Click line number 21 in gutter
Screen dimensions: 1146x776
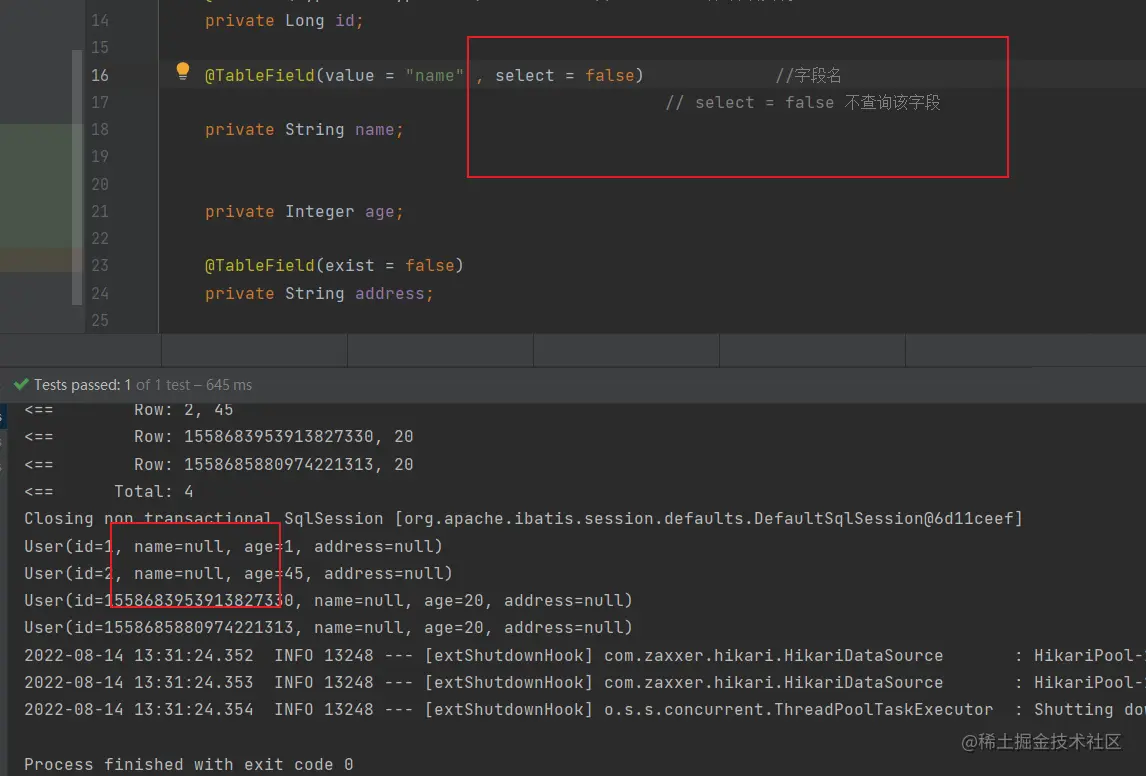[100, 211]
